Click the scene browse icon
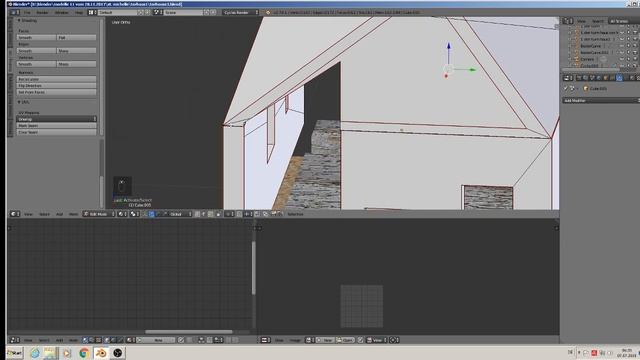 (x=157, y=12)
